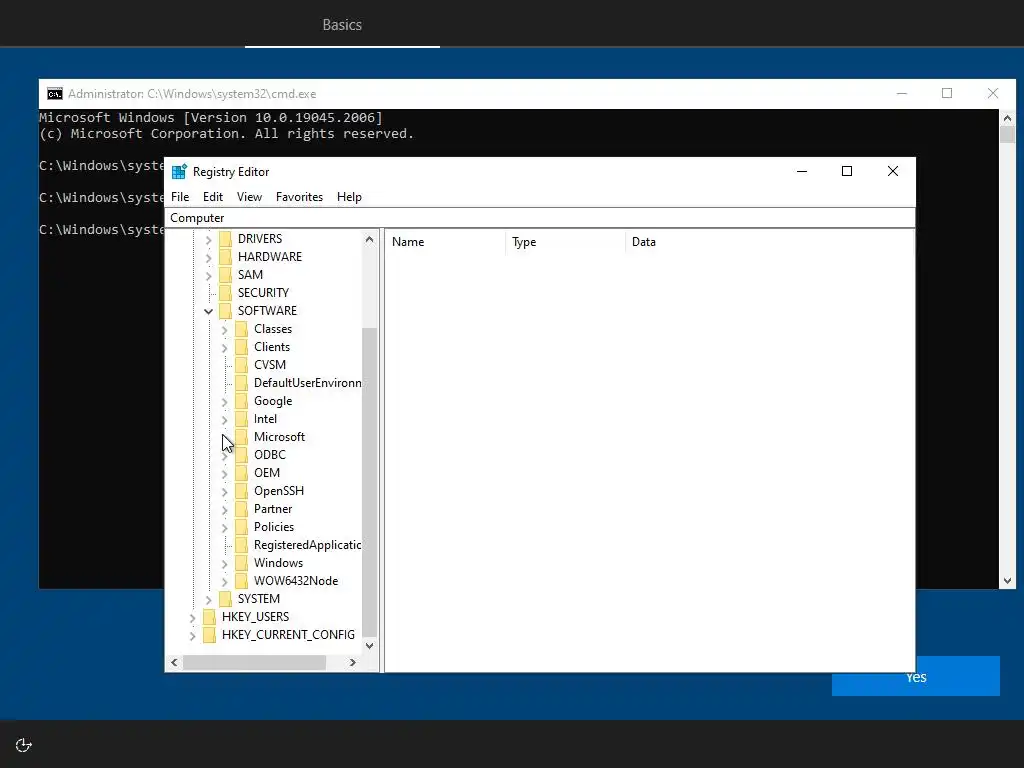The height and width of the screenshot is (768, 1024).
Task: Expand the OEM subkey
Action: 225,473
